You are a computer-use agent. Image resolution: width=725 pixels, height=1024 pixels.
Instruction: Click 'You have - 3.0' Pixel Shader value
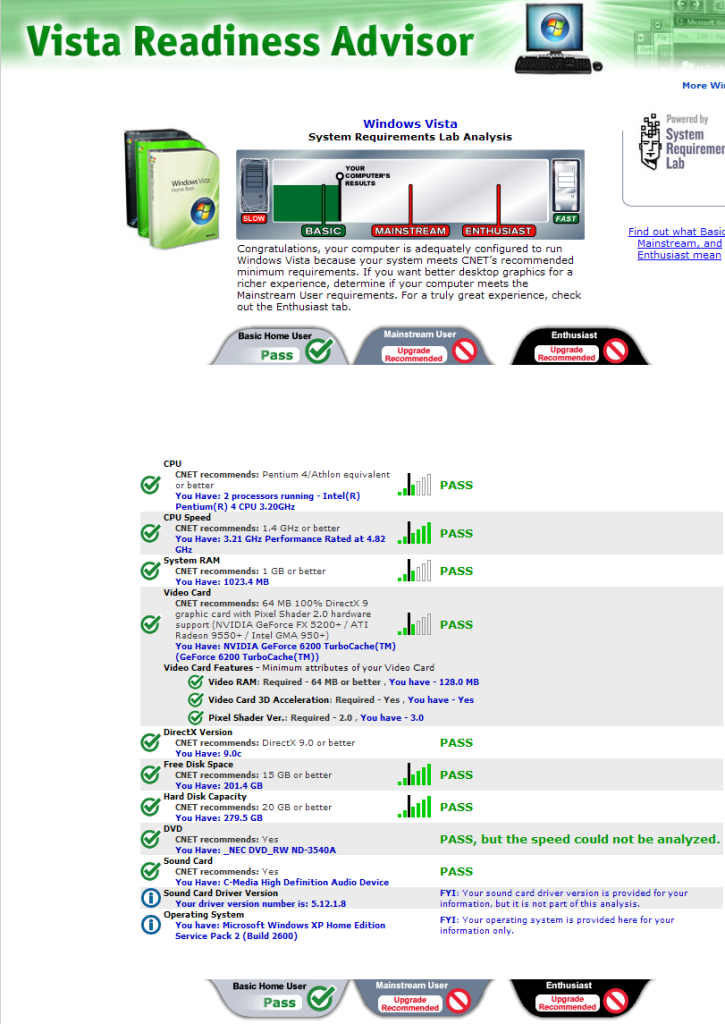[x=392, y=717]
